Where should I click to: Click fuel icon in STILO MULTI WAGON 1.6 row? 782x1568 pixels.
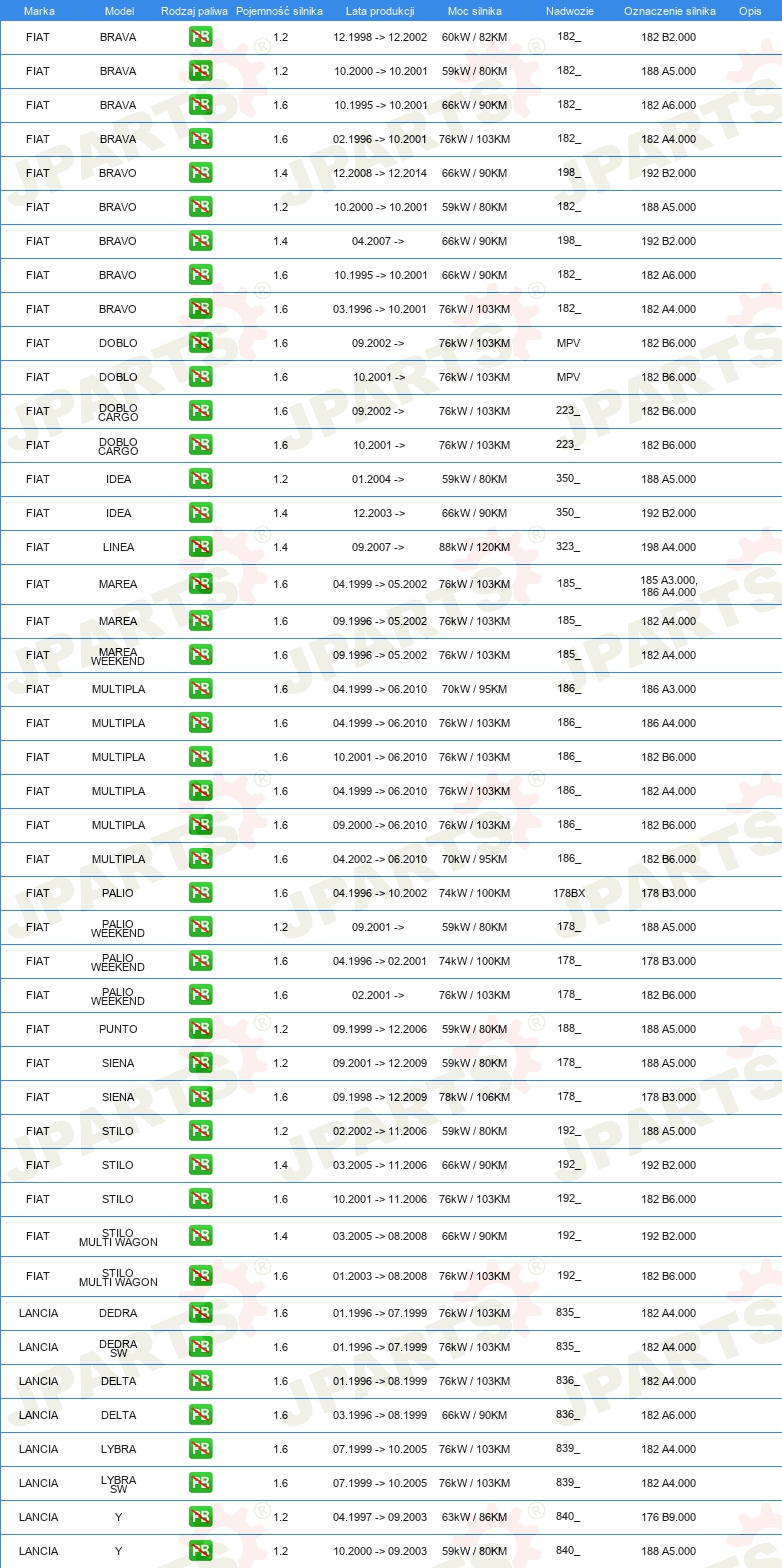[200, 1276]
